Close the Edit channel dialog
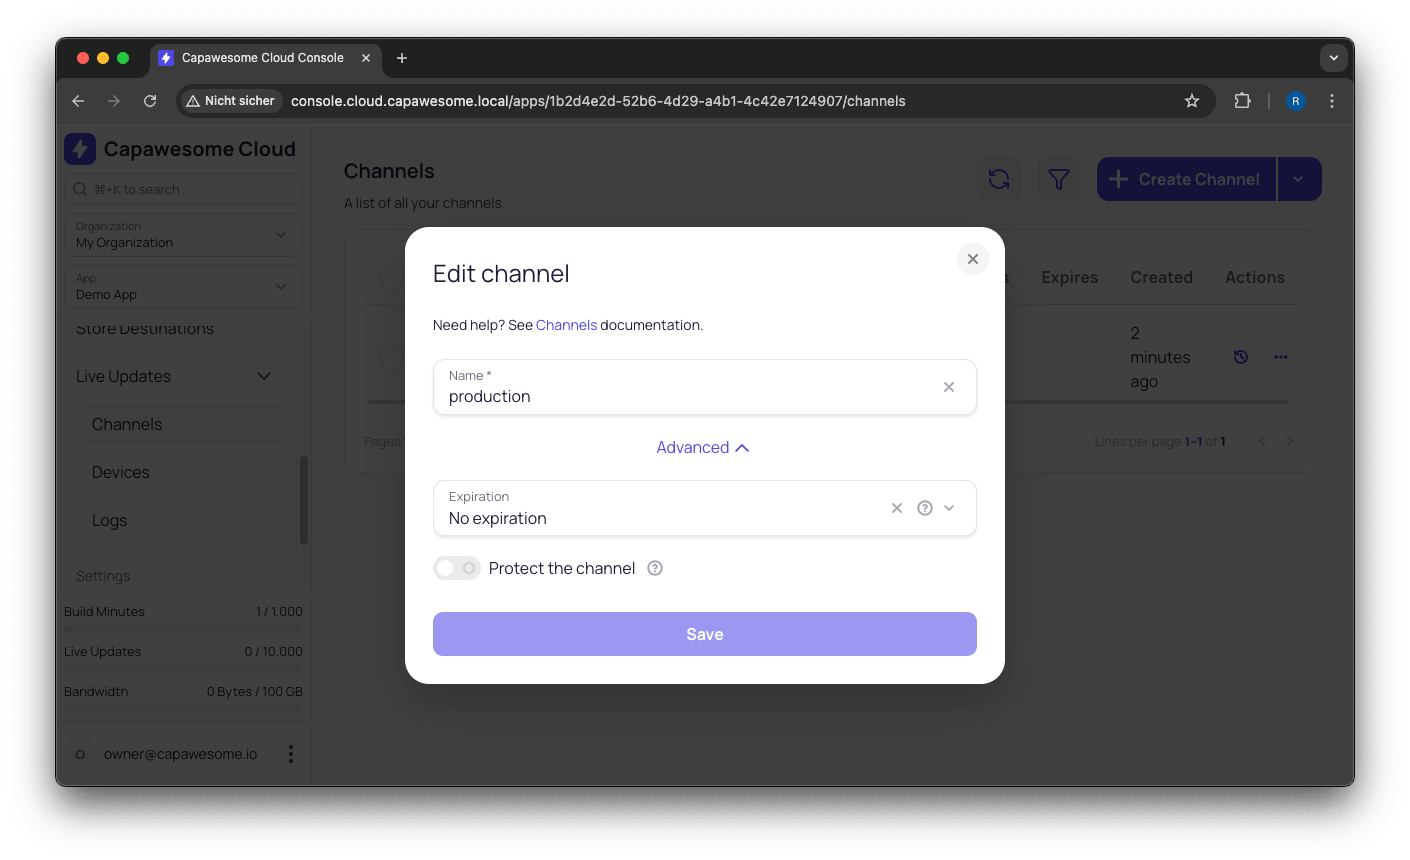Viewport: 1410px width, 860px height. coord(972,258)
